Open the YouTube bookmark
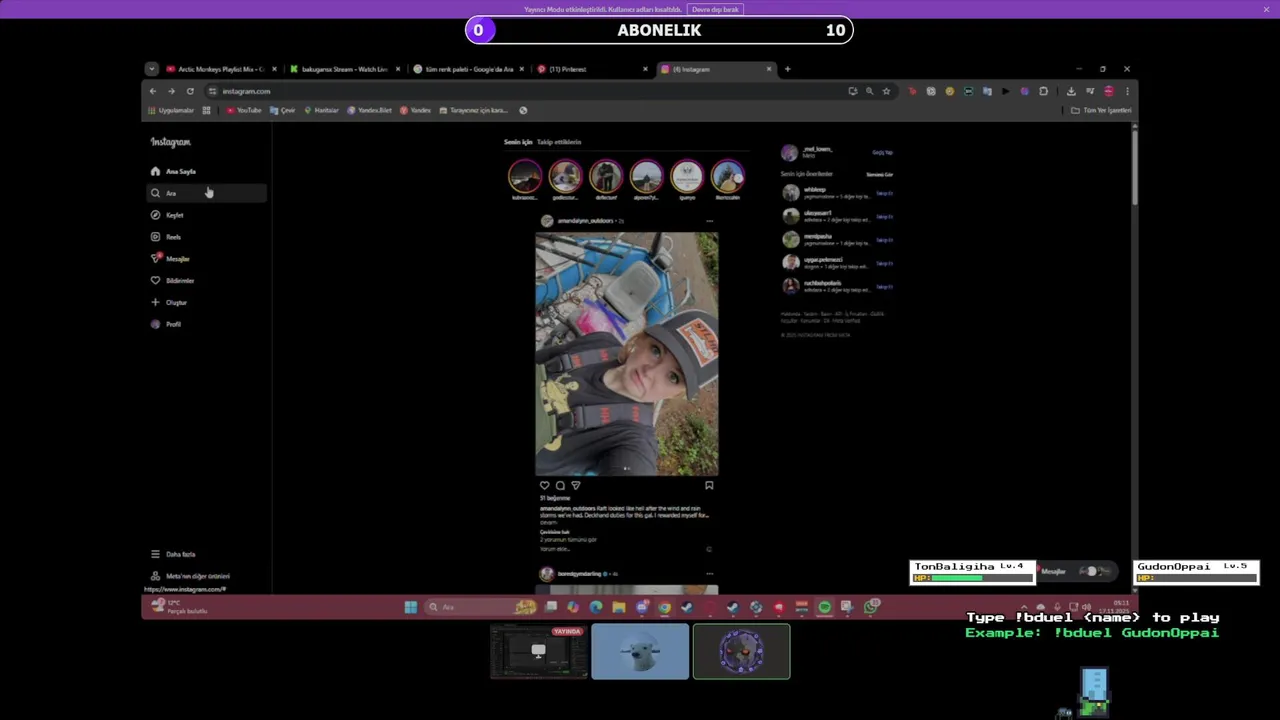Image resolution: width=1280 pixels, height=720 pixels. [244, 110]
